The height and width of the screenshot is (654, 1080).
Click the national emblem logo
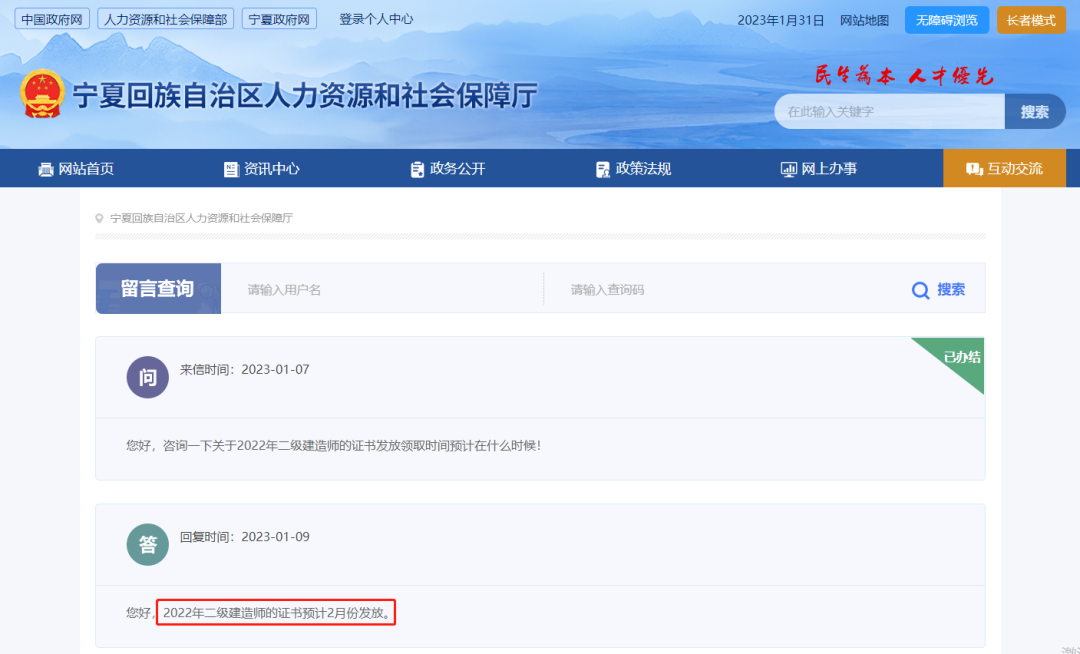[41, 94]
